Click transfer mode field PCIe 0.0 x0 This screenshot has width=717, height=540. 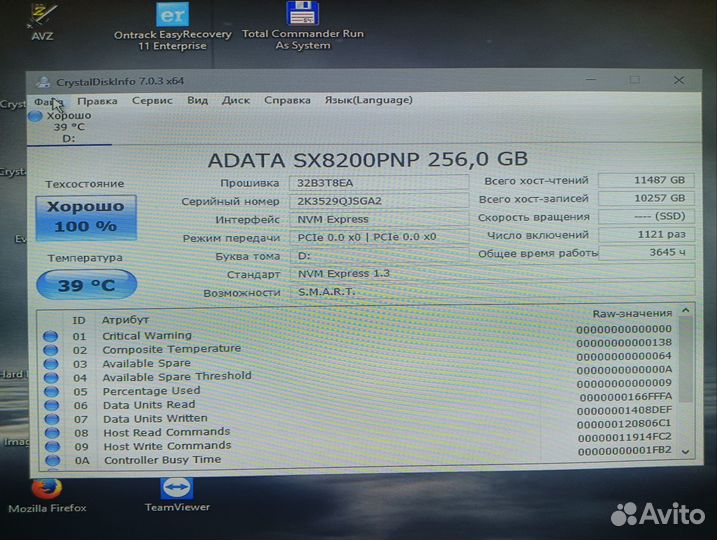[x=379, y=237]
